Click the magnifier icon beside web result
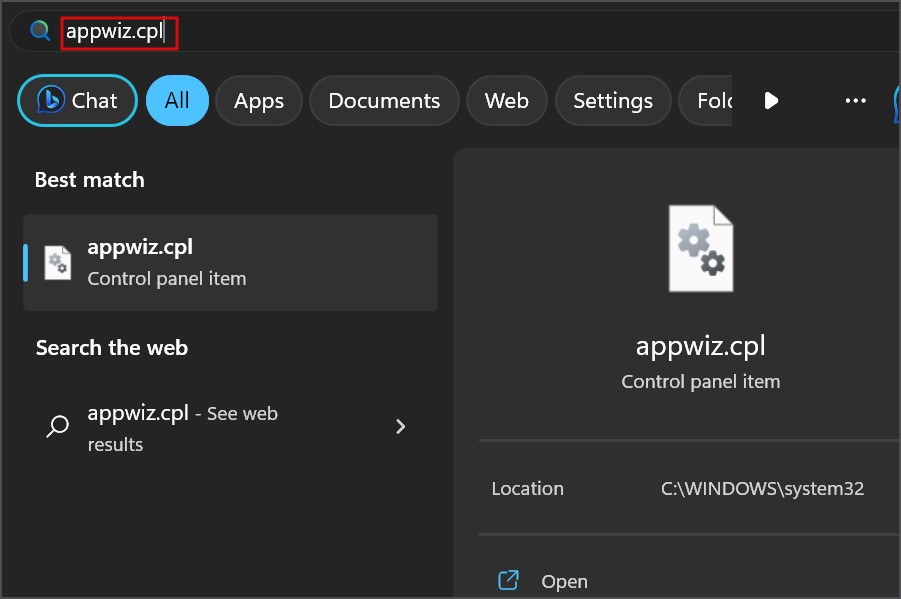Screen dimensions: 901x599 [x=58, y=427]
